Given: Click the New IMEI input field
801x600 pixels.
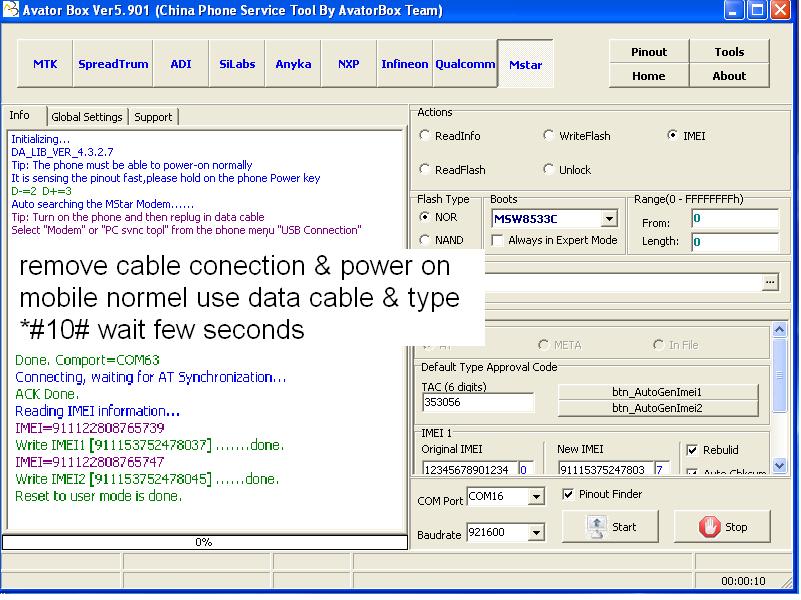Looking at the screenshot, I should 605,469.
